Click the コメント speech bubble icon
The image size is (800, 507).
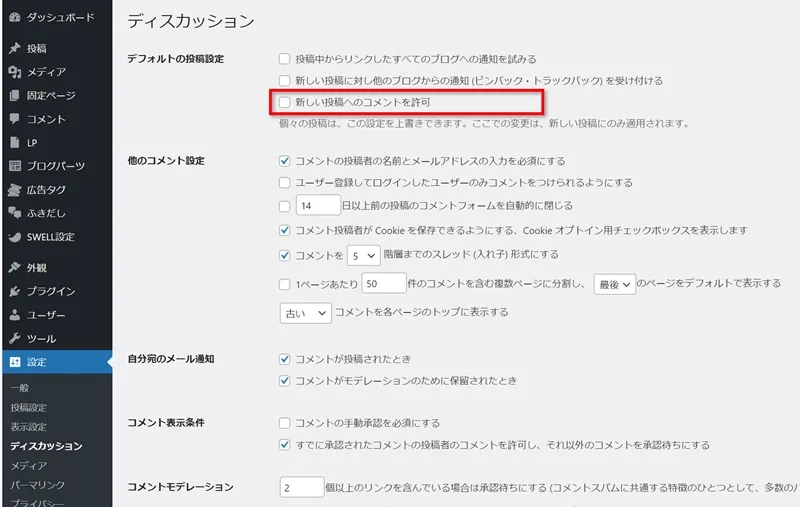tap(14, 119)
